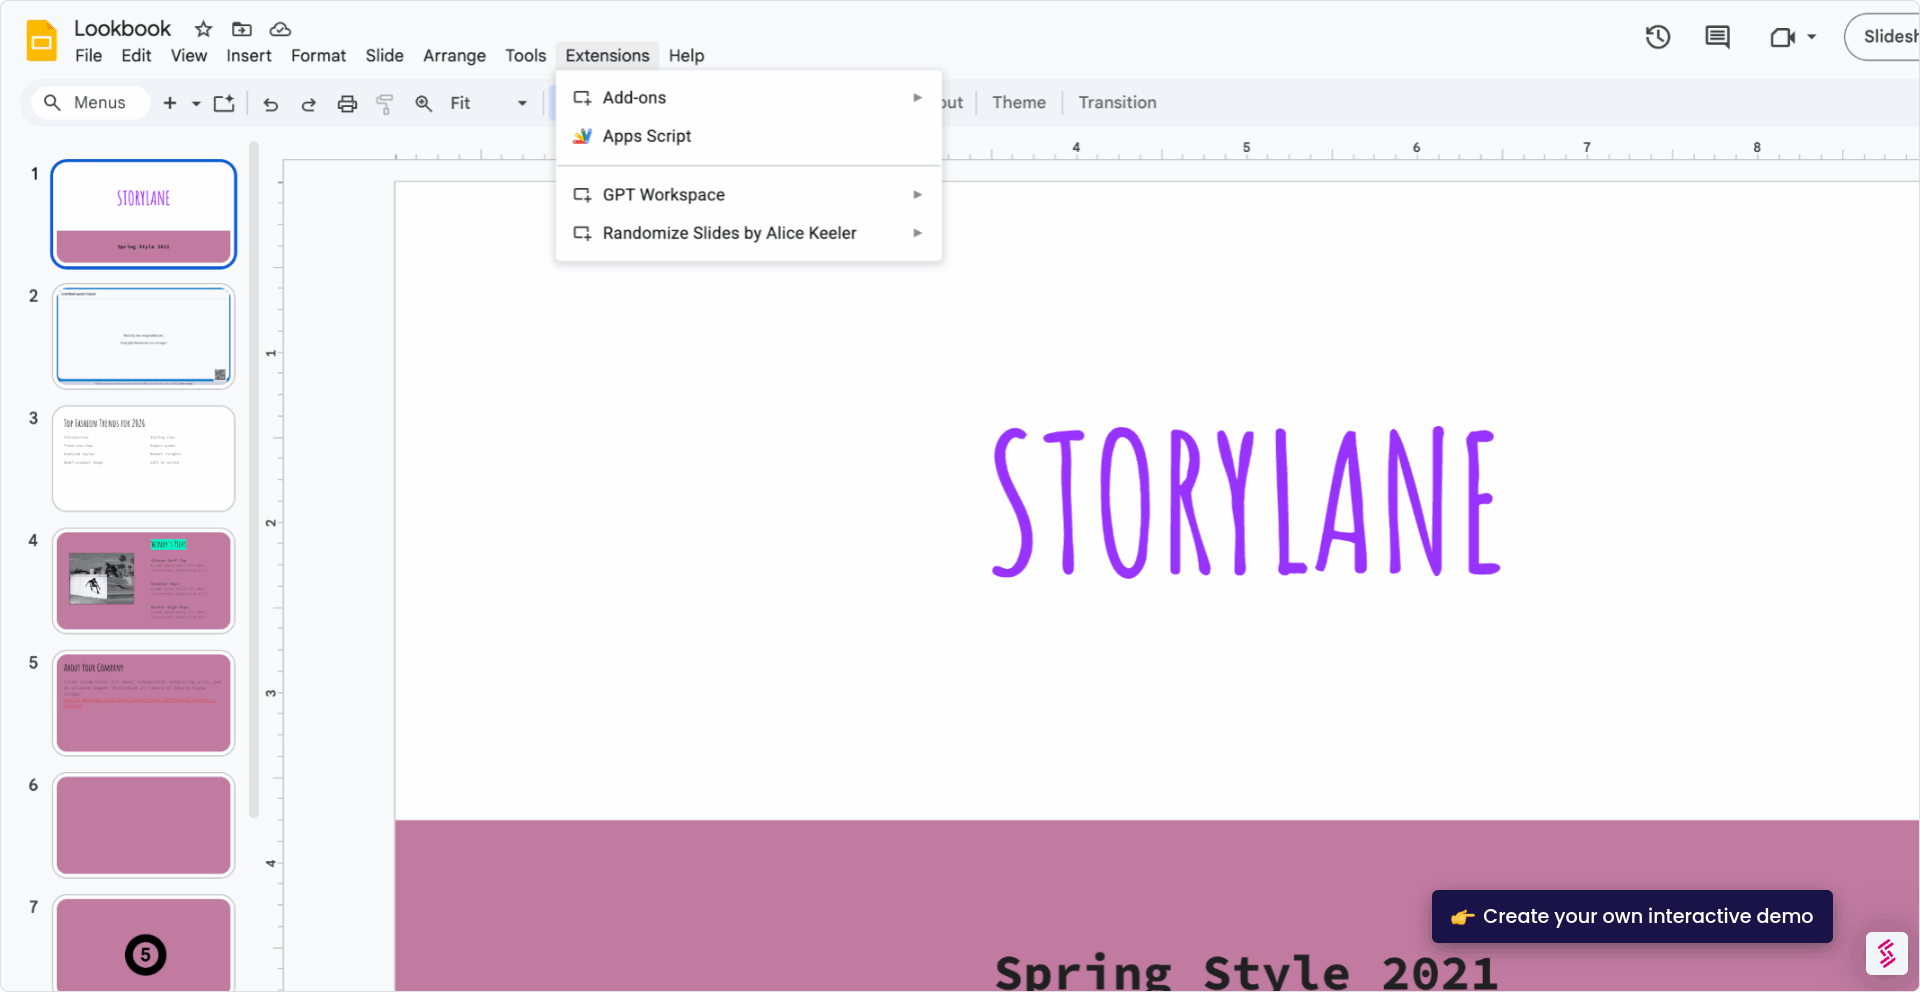Open the View menu
Screen dimensions: 1920x992
(189, 56)
